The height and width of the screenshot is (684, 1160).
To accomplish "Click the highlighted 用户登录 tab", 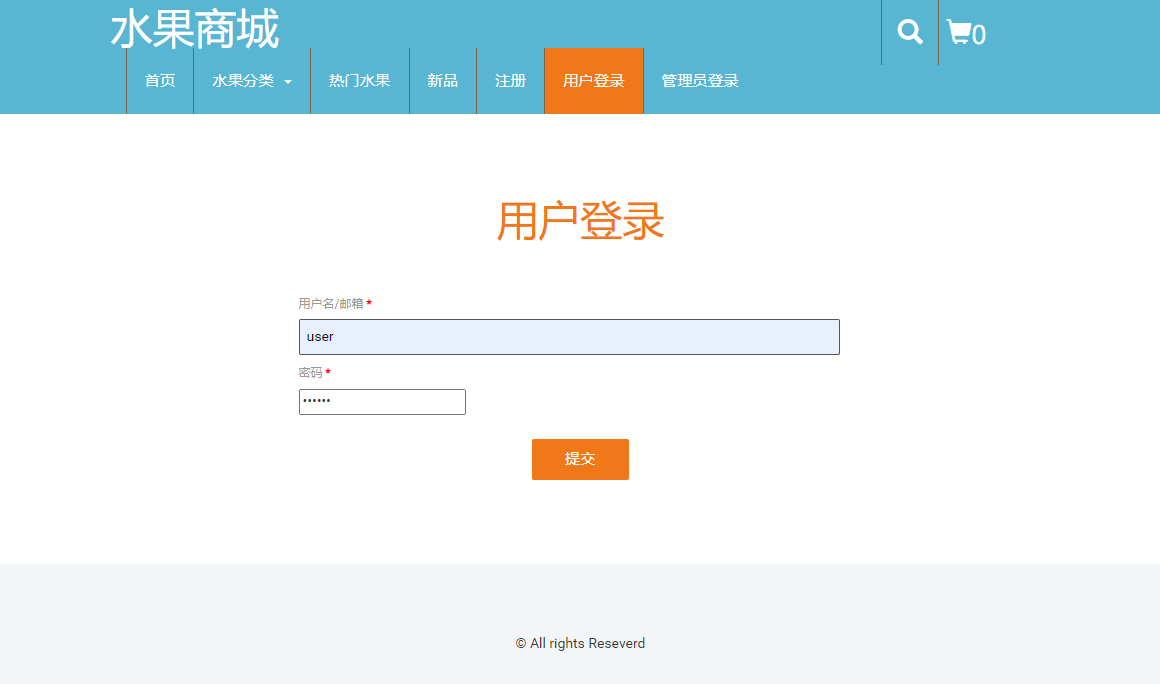I will click(593, 81).
